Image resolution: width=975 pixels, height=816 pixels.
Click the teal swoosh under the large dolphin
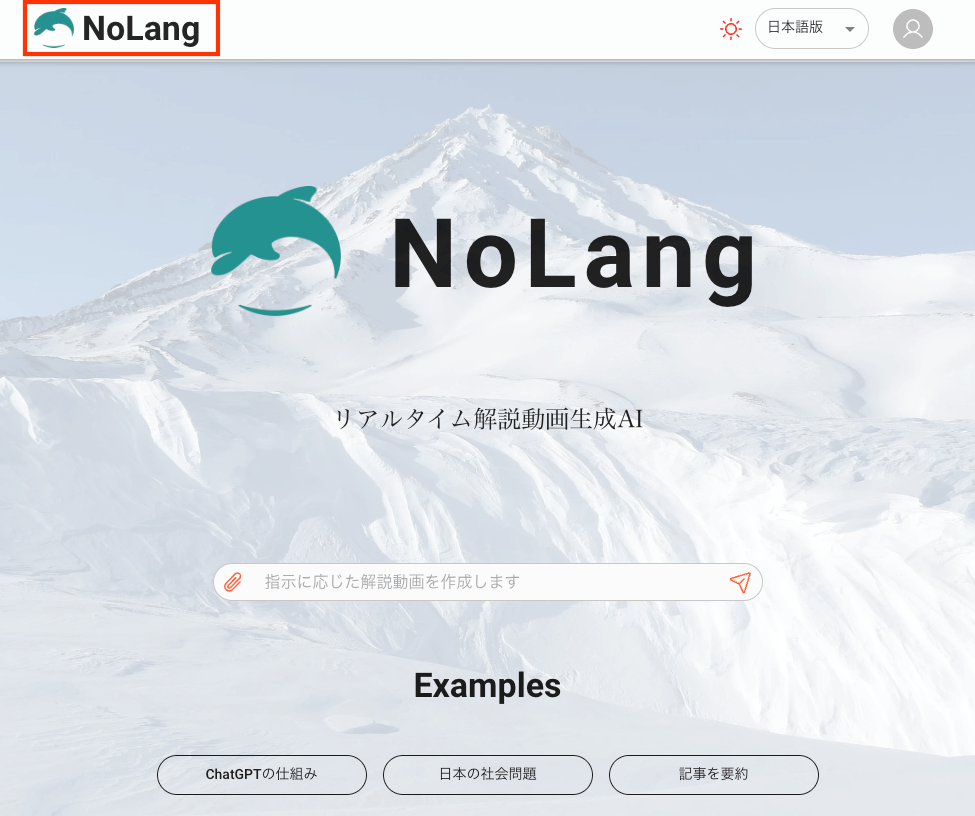pyautogui.click(x=275, y=309)
